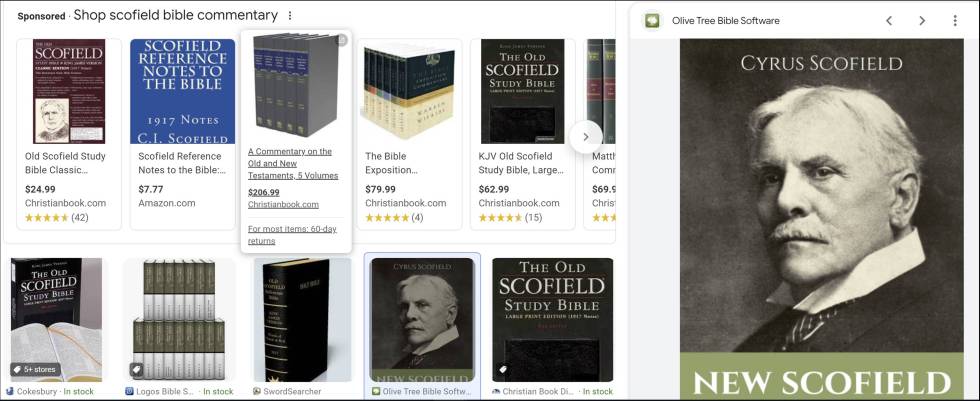Select the Old Scofield Study Bible Classic product card

(x=69, y=134)
